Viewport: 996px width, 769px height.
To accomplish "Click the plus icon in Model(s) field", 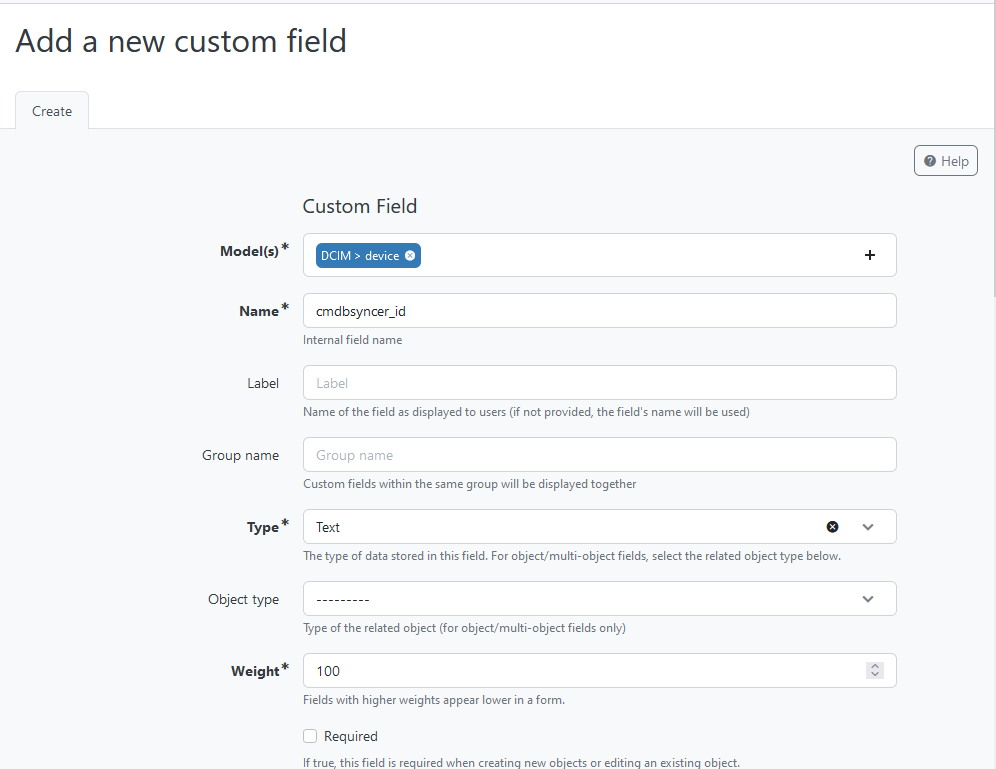I will point(869,255).
